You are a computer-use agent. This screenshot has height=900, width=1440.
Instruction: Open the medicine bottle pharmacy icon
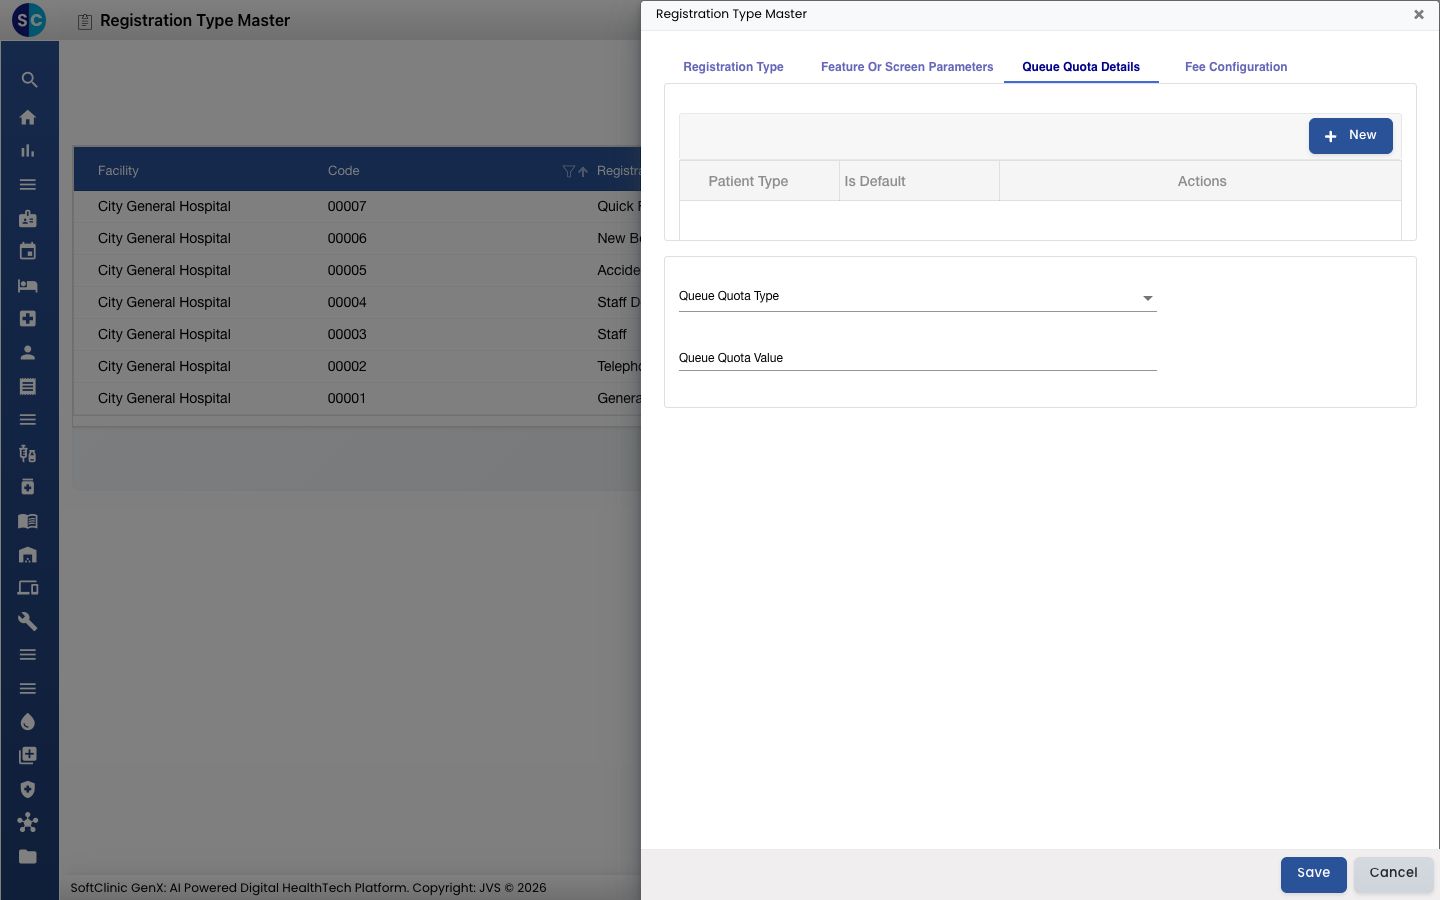[28, 487]
